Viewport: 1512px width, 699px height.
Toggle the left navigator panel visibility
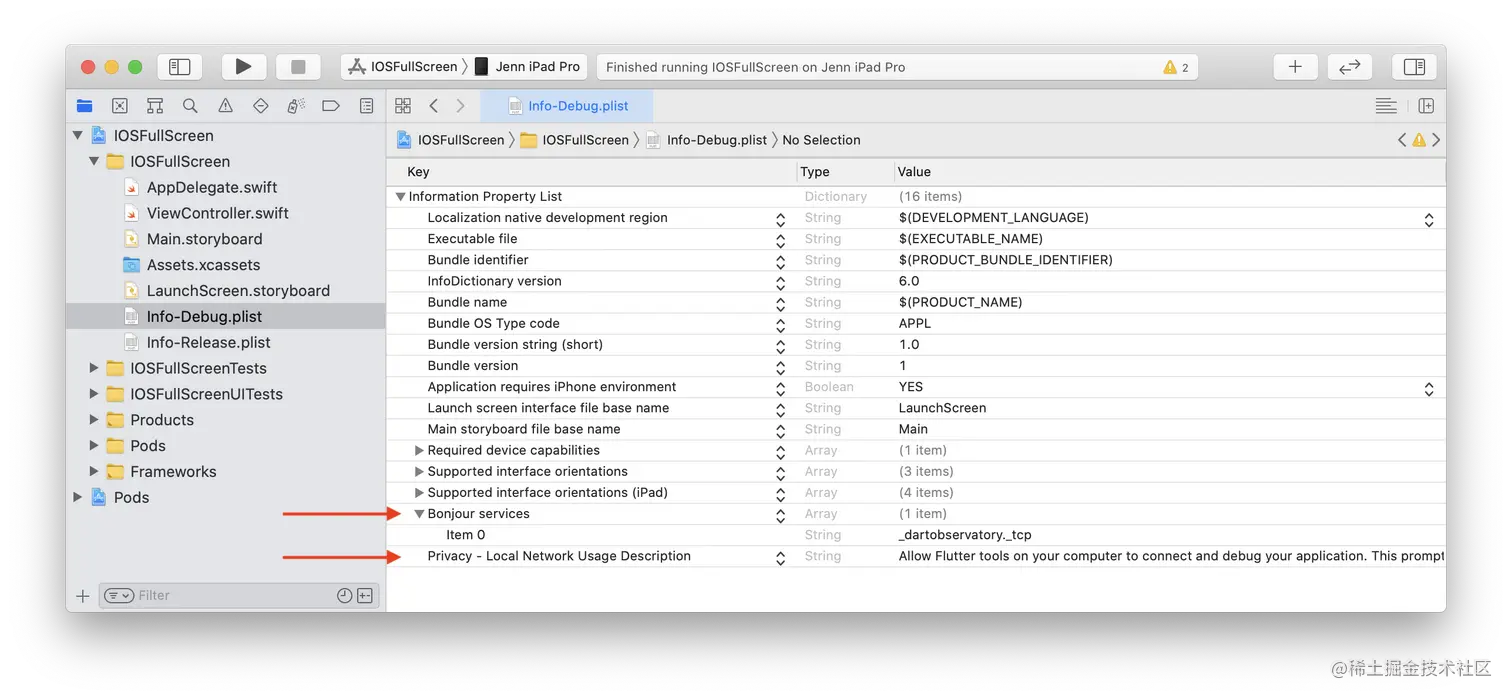(180, 66)
